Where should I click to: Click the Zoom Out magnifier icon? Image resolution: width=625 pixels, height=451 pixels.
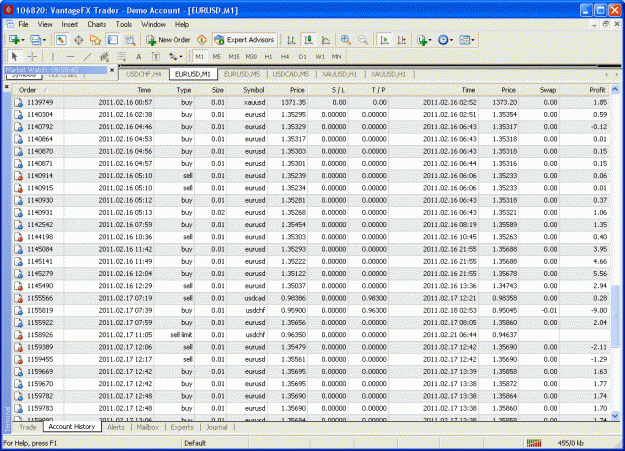tap(363, 40)
